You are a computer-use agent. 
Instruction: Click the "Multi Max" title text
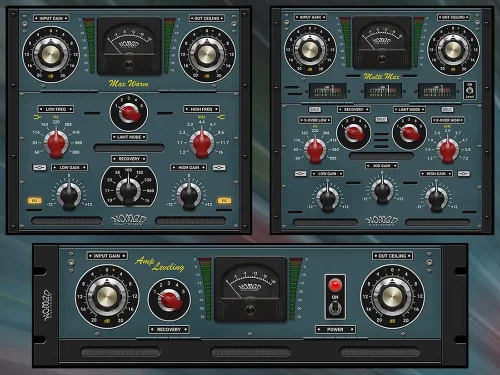(x=381, y=77)
